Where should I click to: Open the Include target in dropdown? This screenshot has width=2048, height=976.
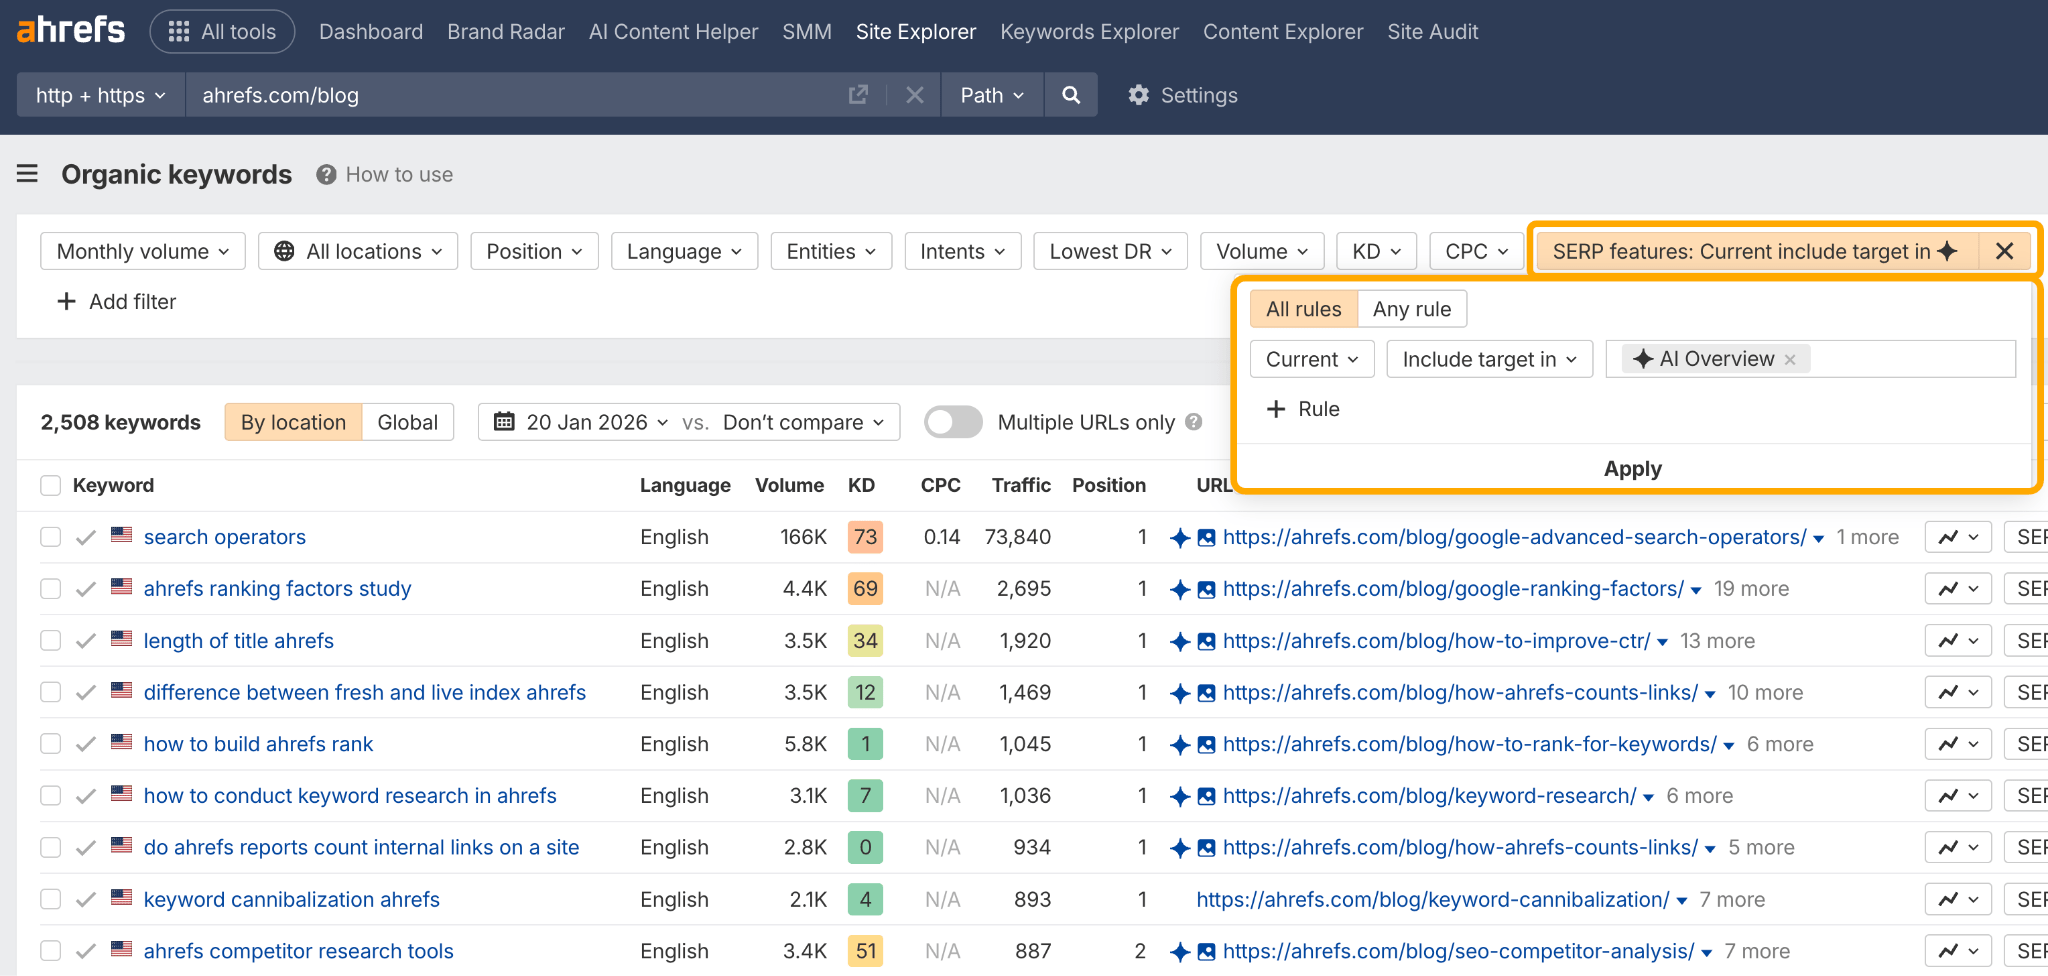[x=1489, y=358]
